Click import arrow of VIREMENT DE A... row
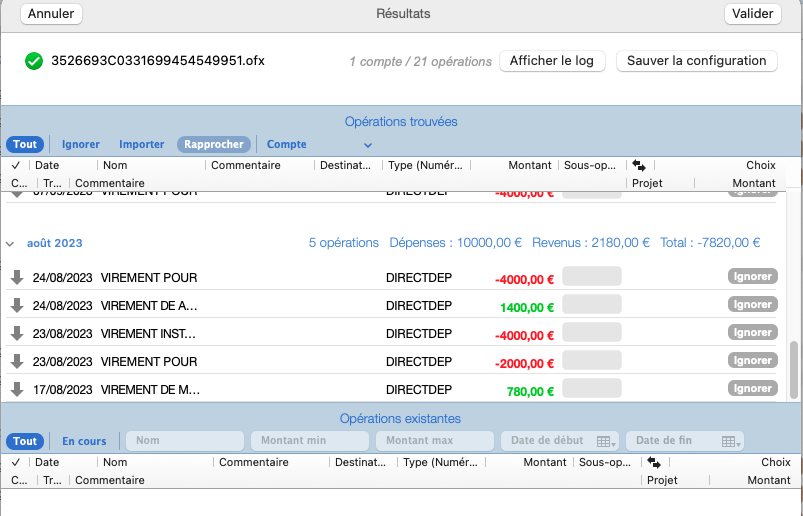The width and height of the screenshot is (803, 516). (x=17, y=305)
